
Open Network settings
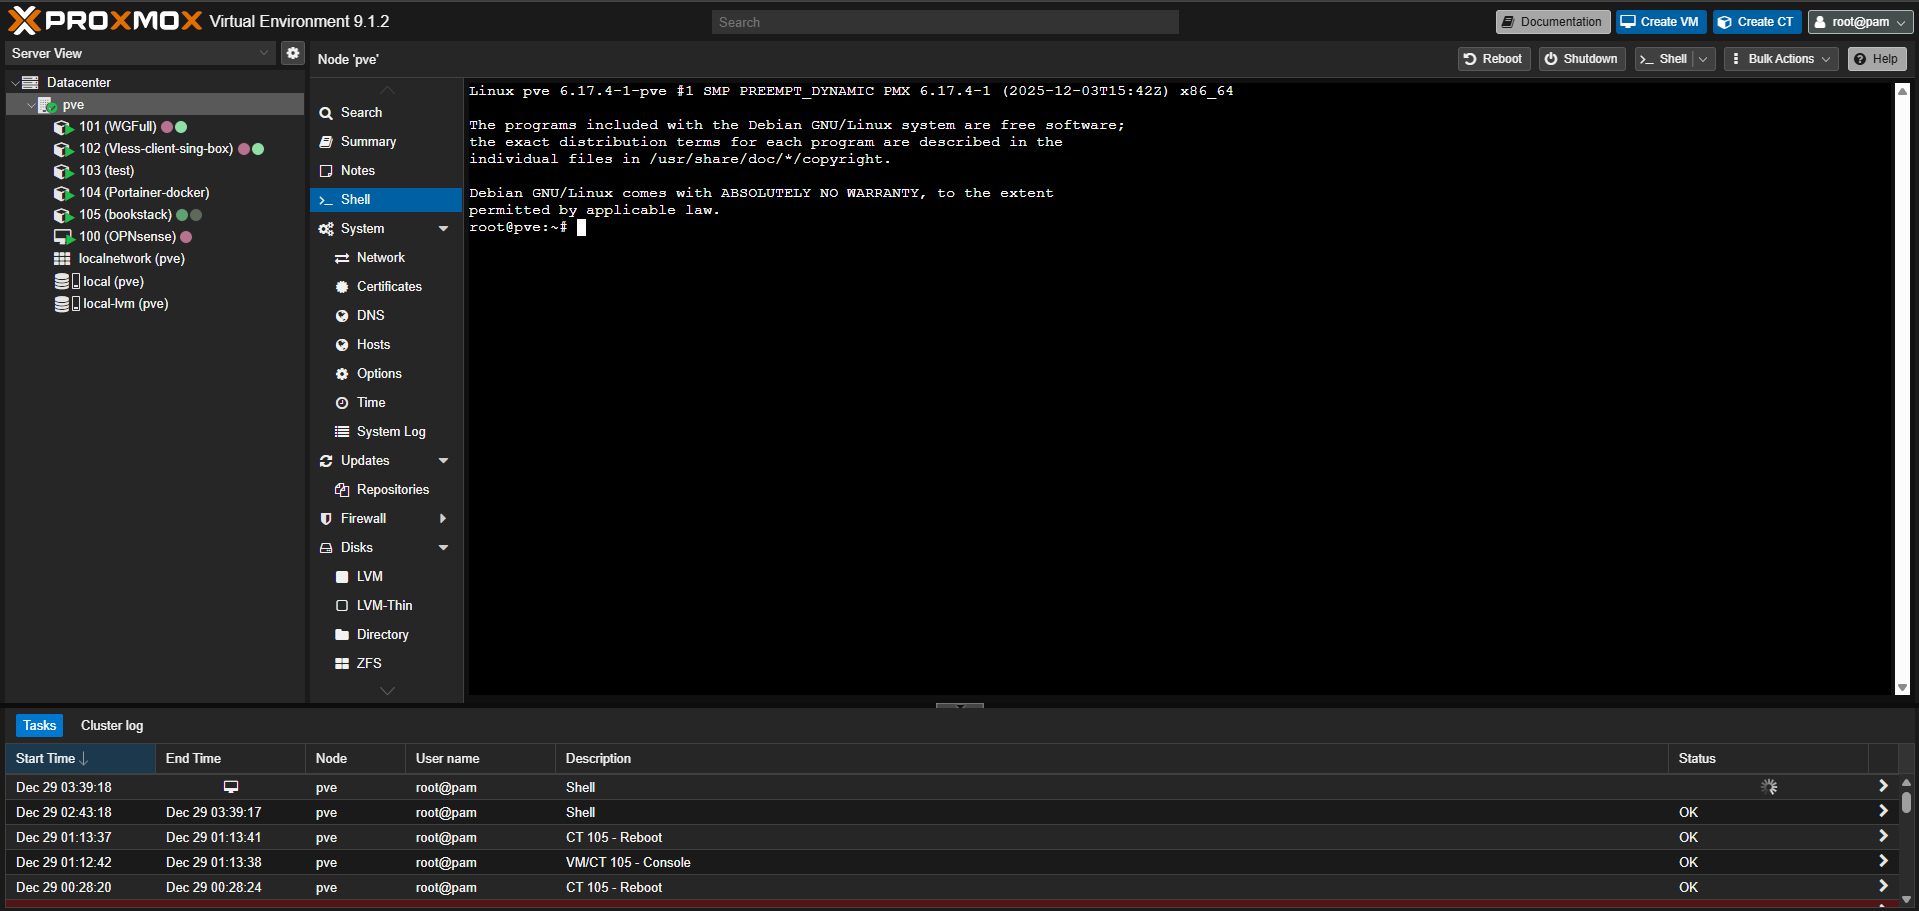coord(386,257)
